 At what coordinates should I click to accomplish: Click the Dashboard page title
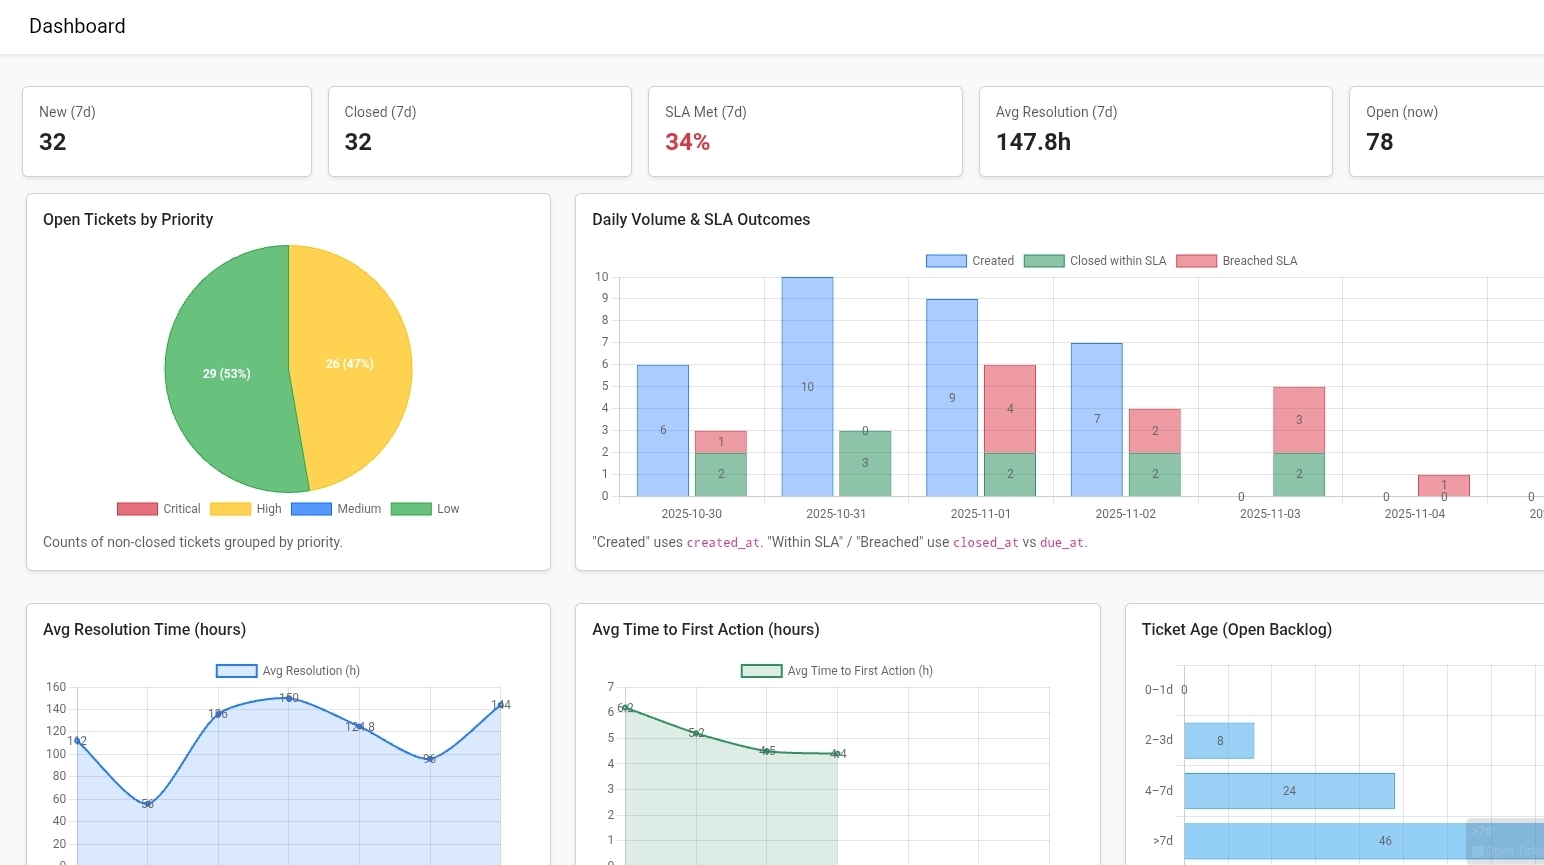pos(77,26)
